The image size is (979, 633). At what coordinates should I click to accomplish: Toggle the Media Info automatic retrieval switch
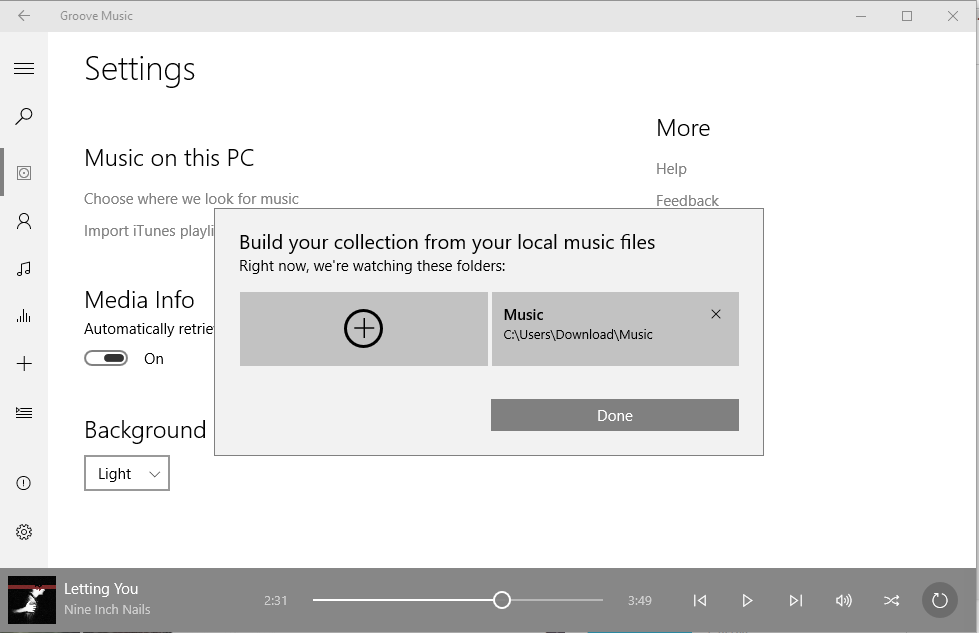(106, 358)
